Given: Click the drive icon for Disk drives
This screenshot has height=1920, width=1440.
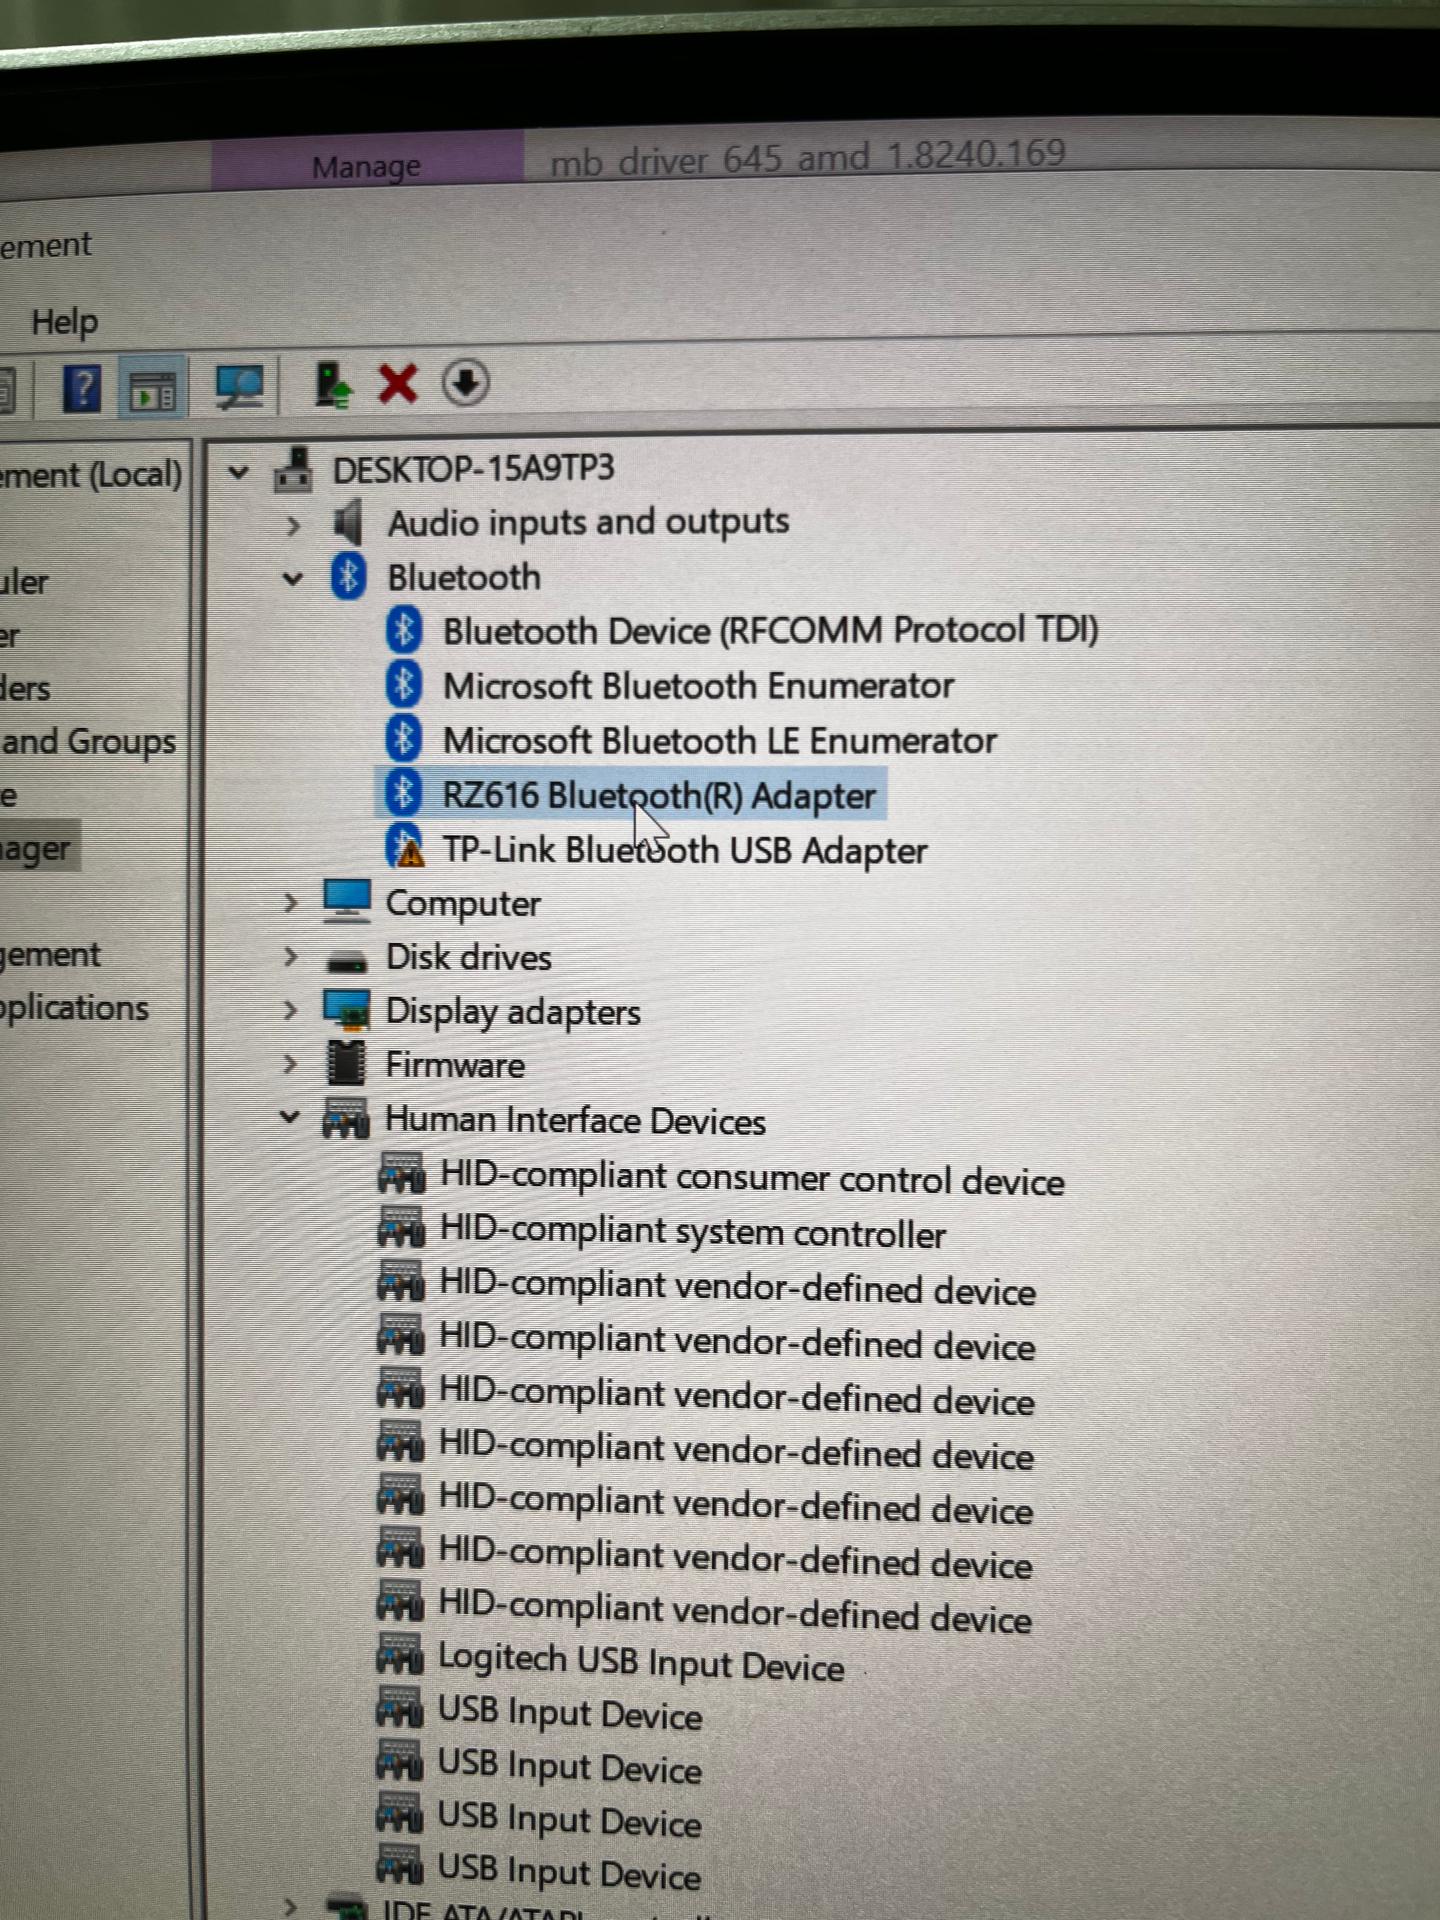Looking at the screenshot, I should (347, 961).
